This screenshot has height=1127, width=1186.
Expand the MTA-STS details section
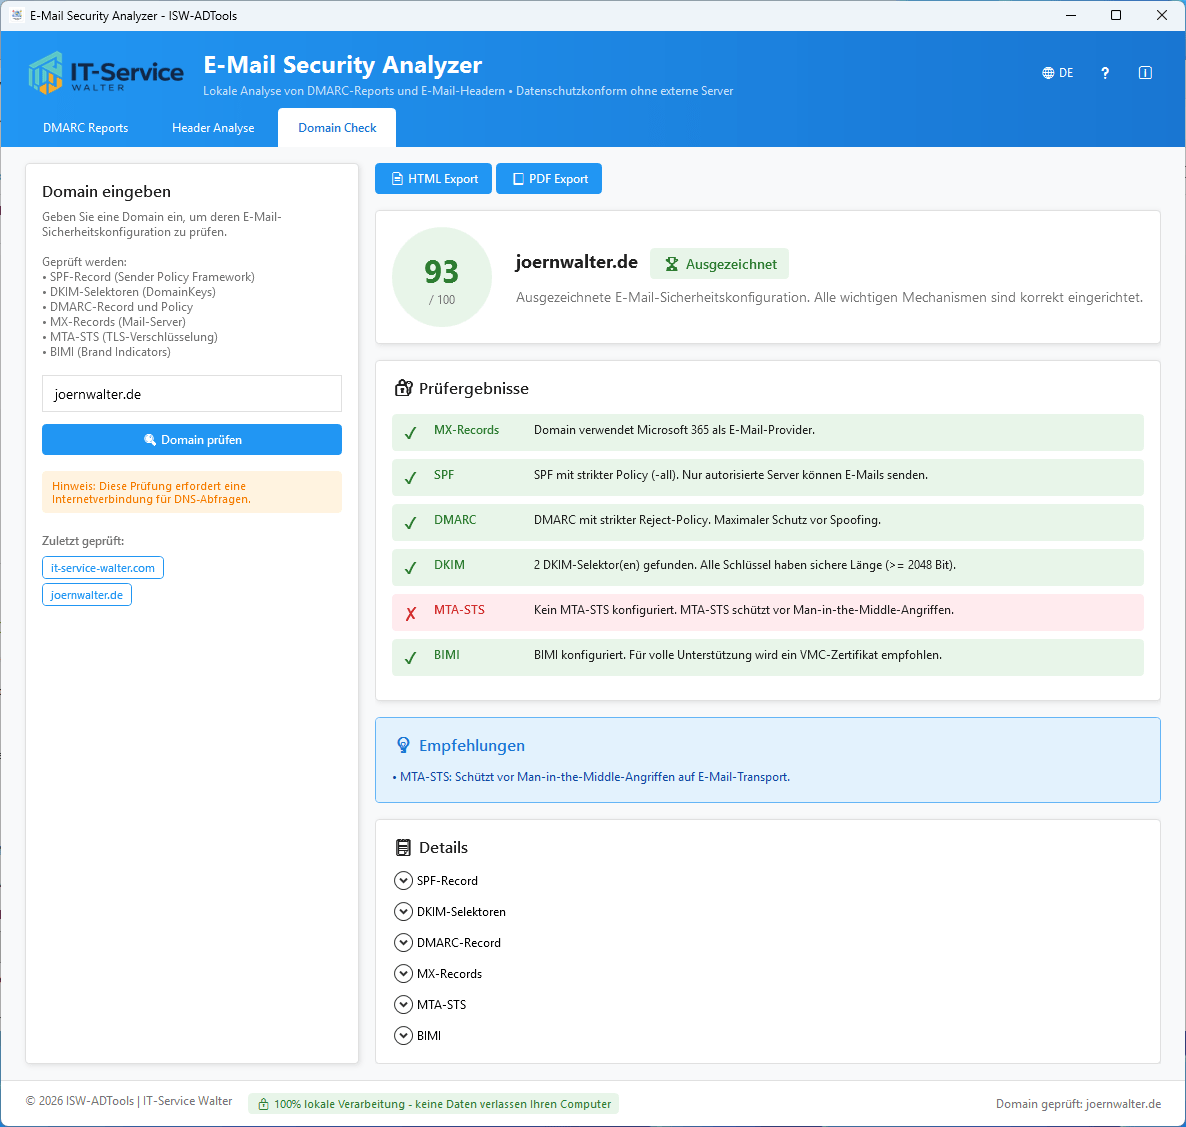click(x=403, y=1005)
